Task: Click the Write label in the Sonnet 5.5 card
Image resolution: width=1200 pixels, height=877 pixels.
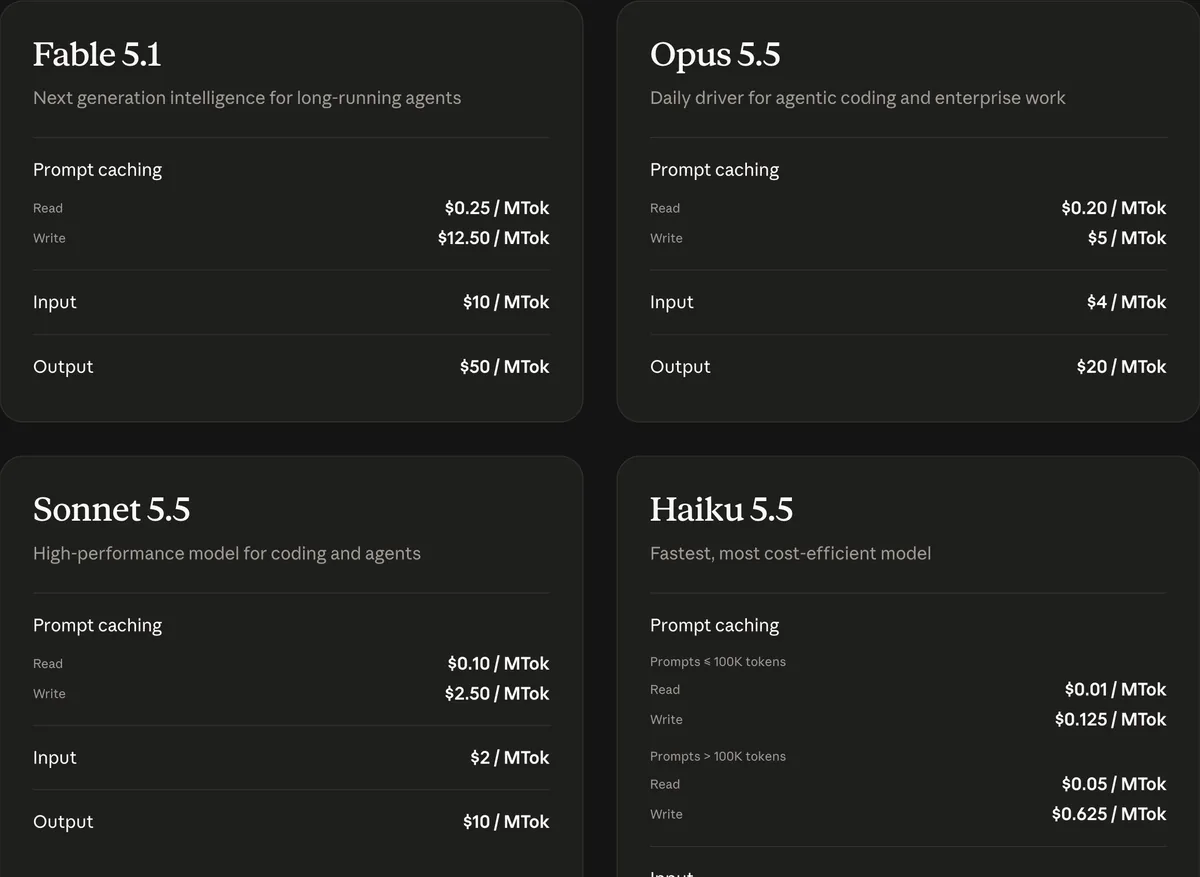Action: tap(49, 694)
